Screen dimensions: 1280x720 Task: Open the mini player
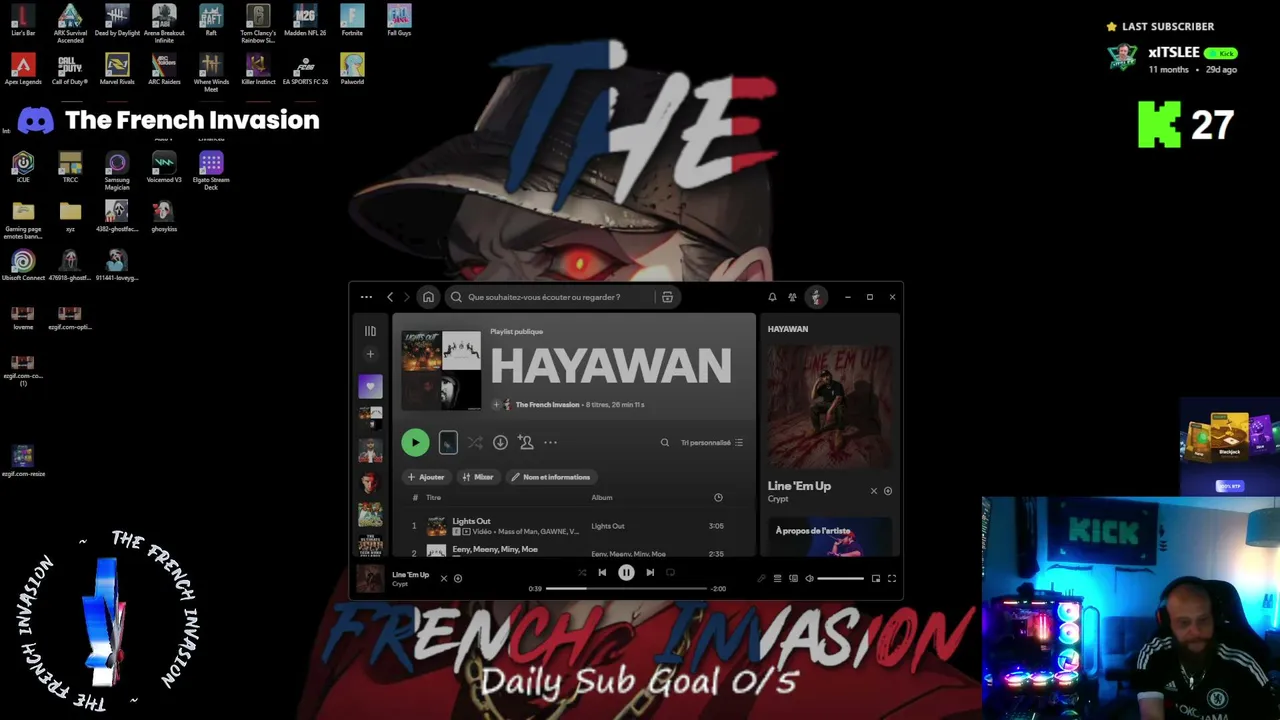[x=876, y=578]
